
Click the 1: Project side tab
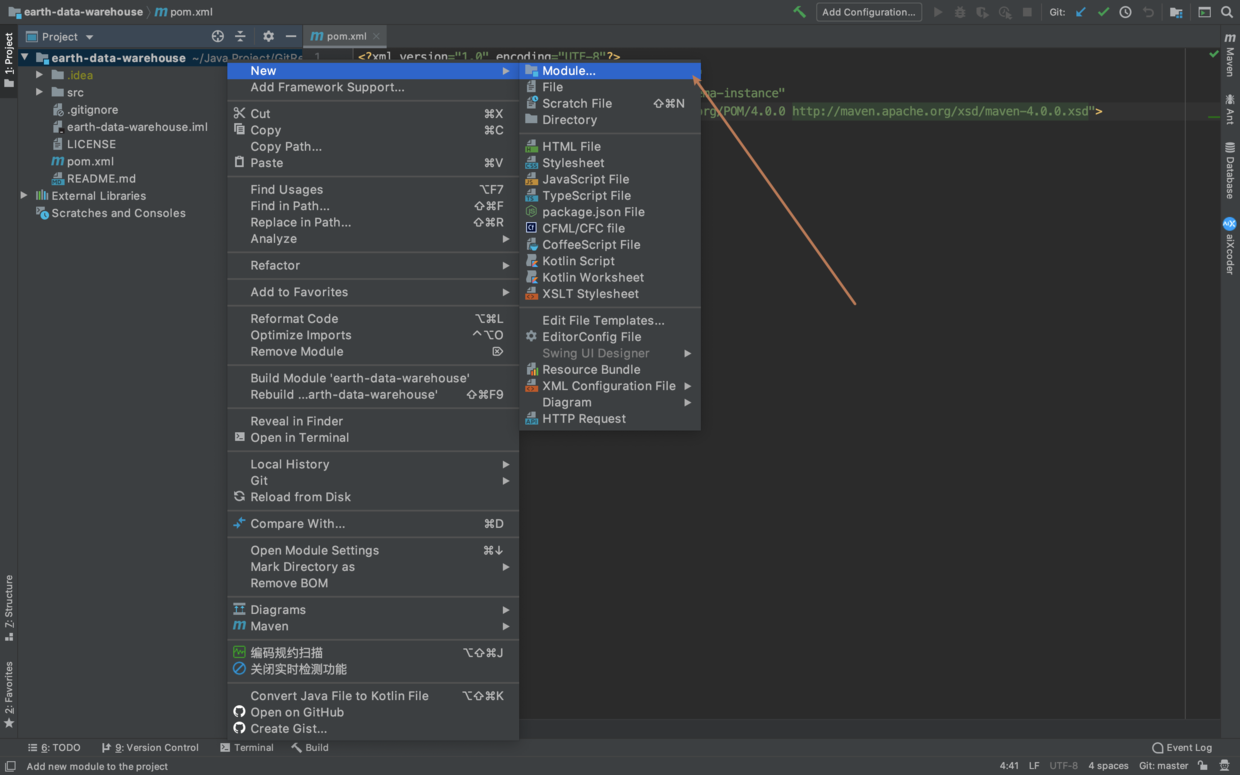click(x=9, y=61)
